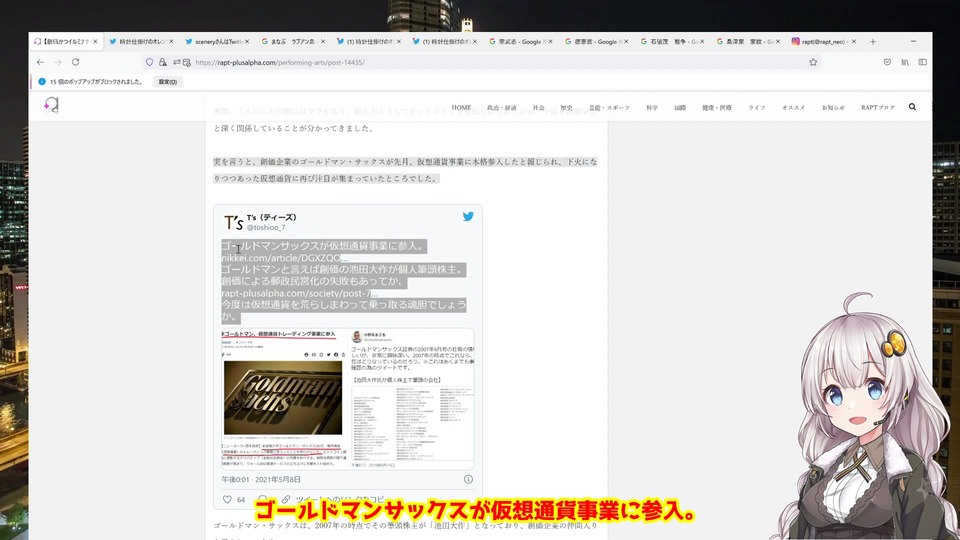The height and width of the screenshot is (540, 960).
Task: Open 芸能・スポーツ navigation item
Action: click(609, 107)
